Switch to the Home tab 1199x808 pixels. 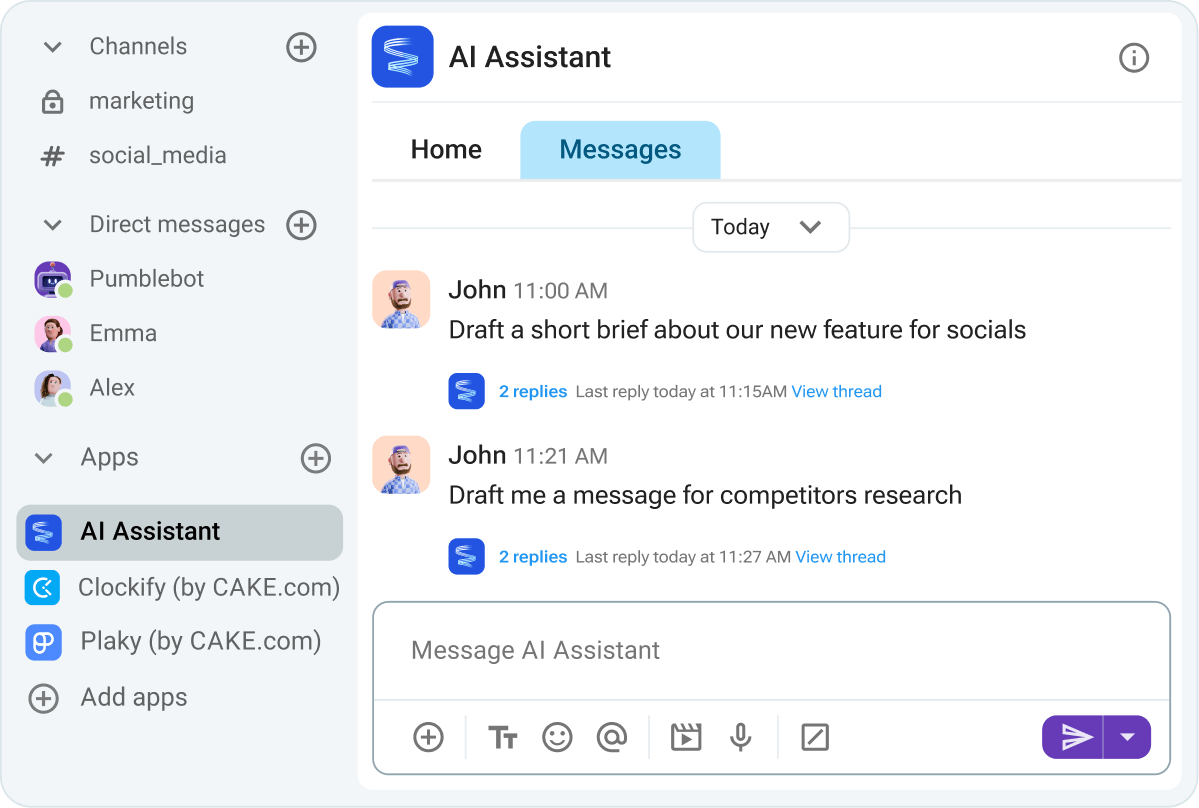pyautogui.click(x=445, y=149)
